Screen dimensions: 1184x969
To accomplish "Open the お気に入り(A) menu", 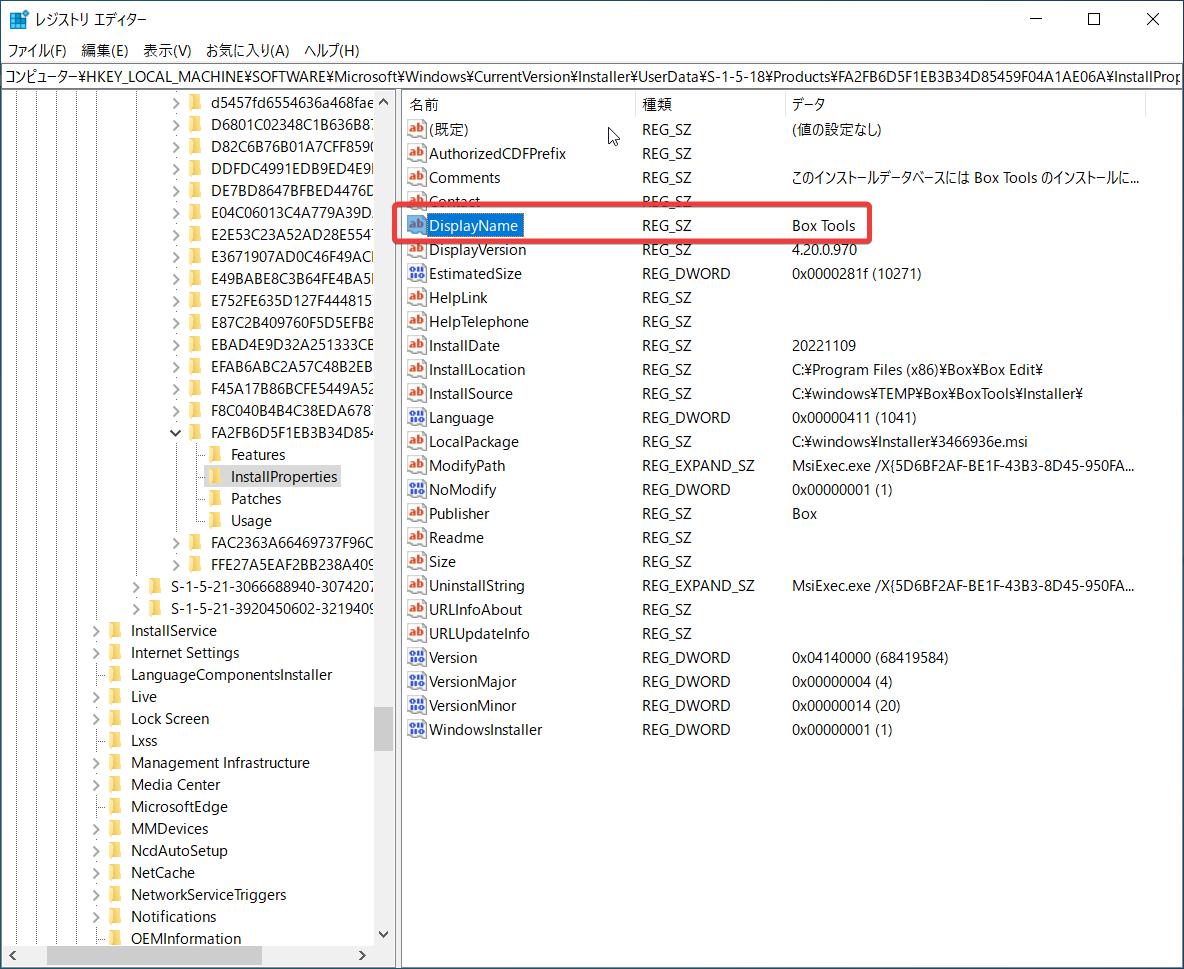I will pos(247,50).
